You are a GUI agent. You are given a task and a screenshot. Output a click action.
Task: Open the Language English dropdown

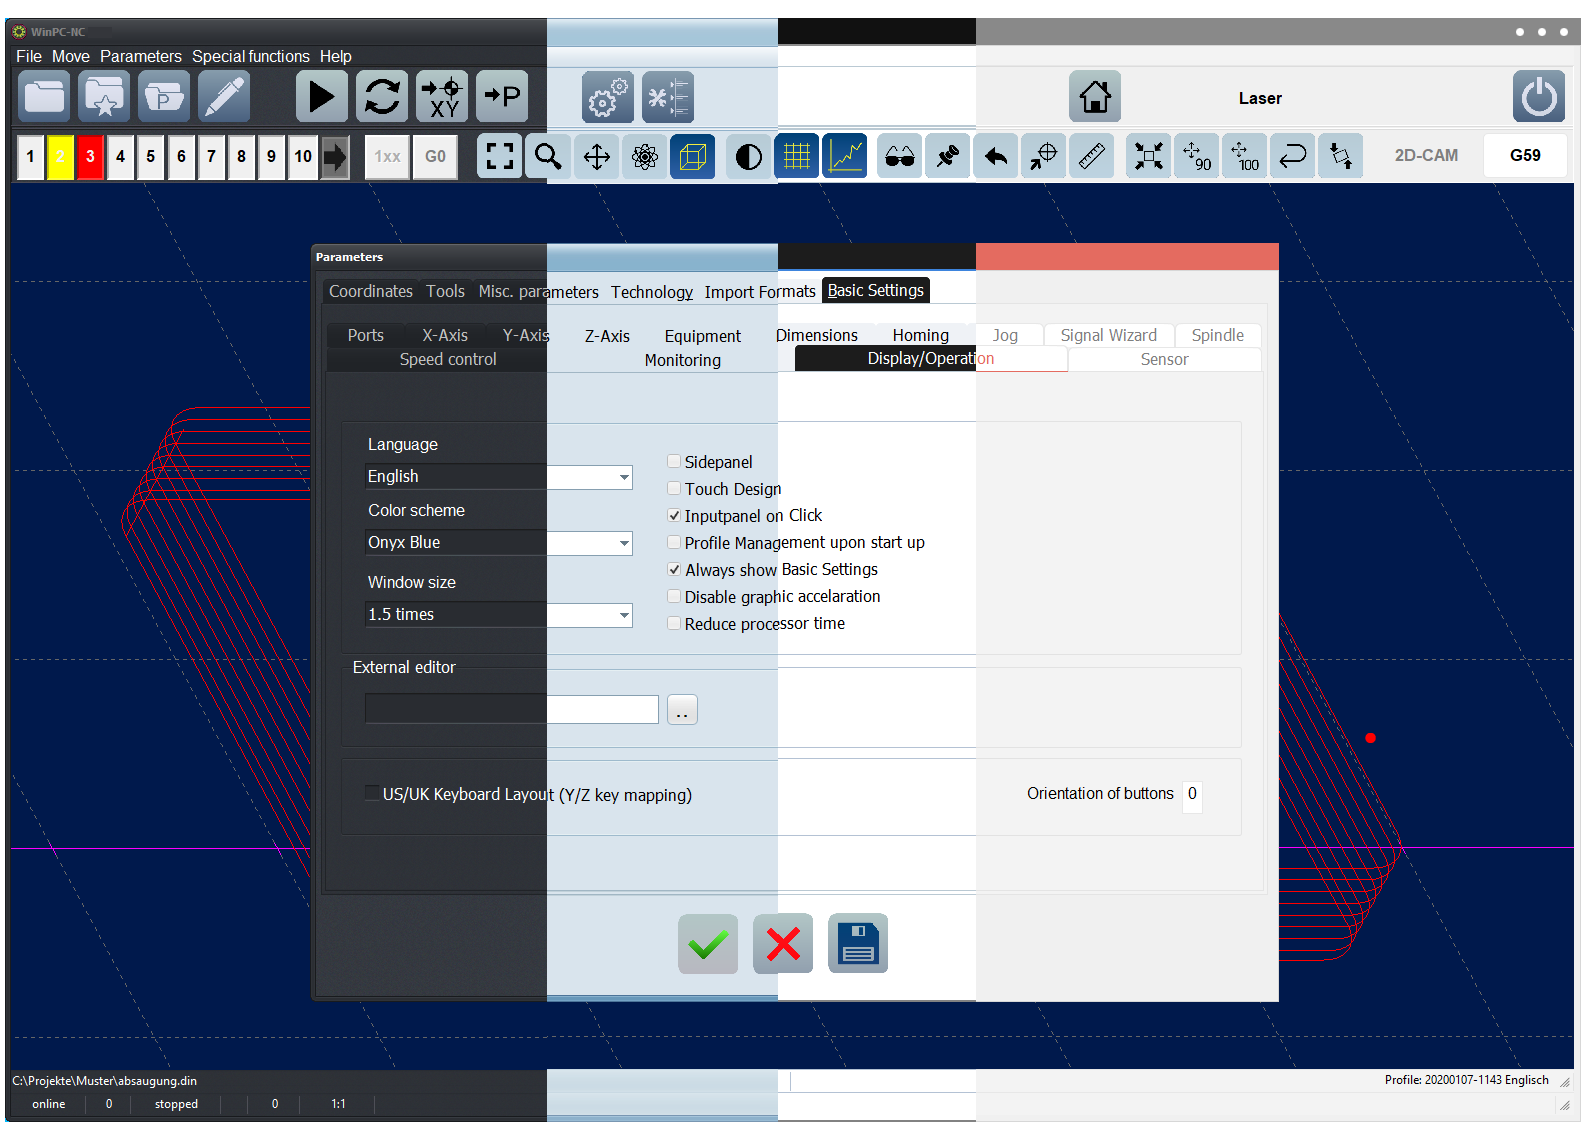[x=499, y=477]
